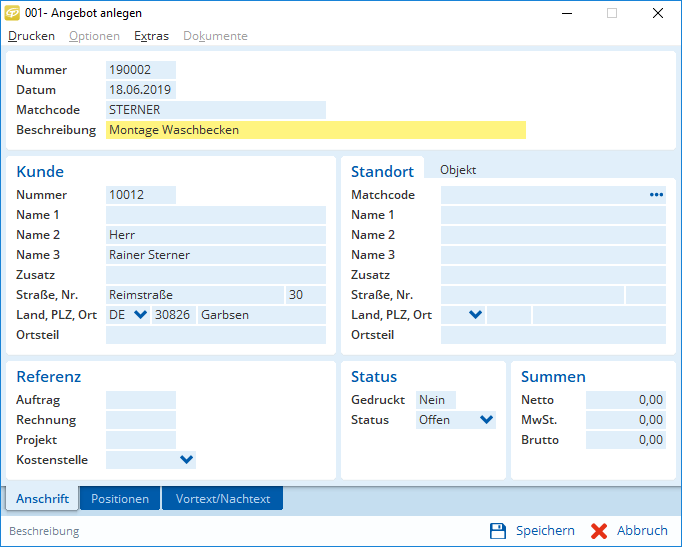
Task: Expand the Kunde country DE dropdown
Action: (x=140, y=315)
